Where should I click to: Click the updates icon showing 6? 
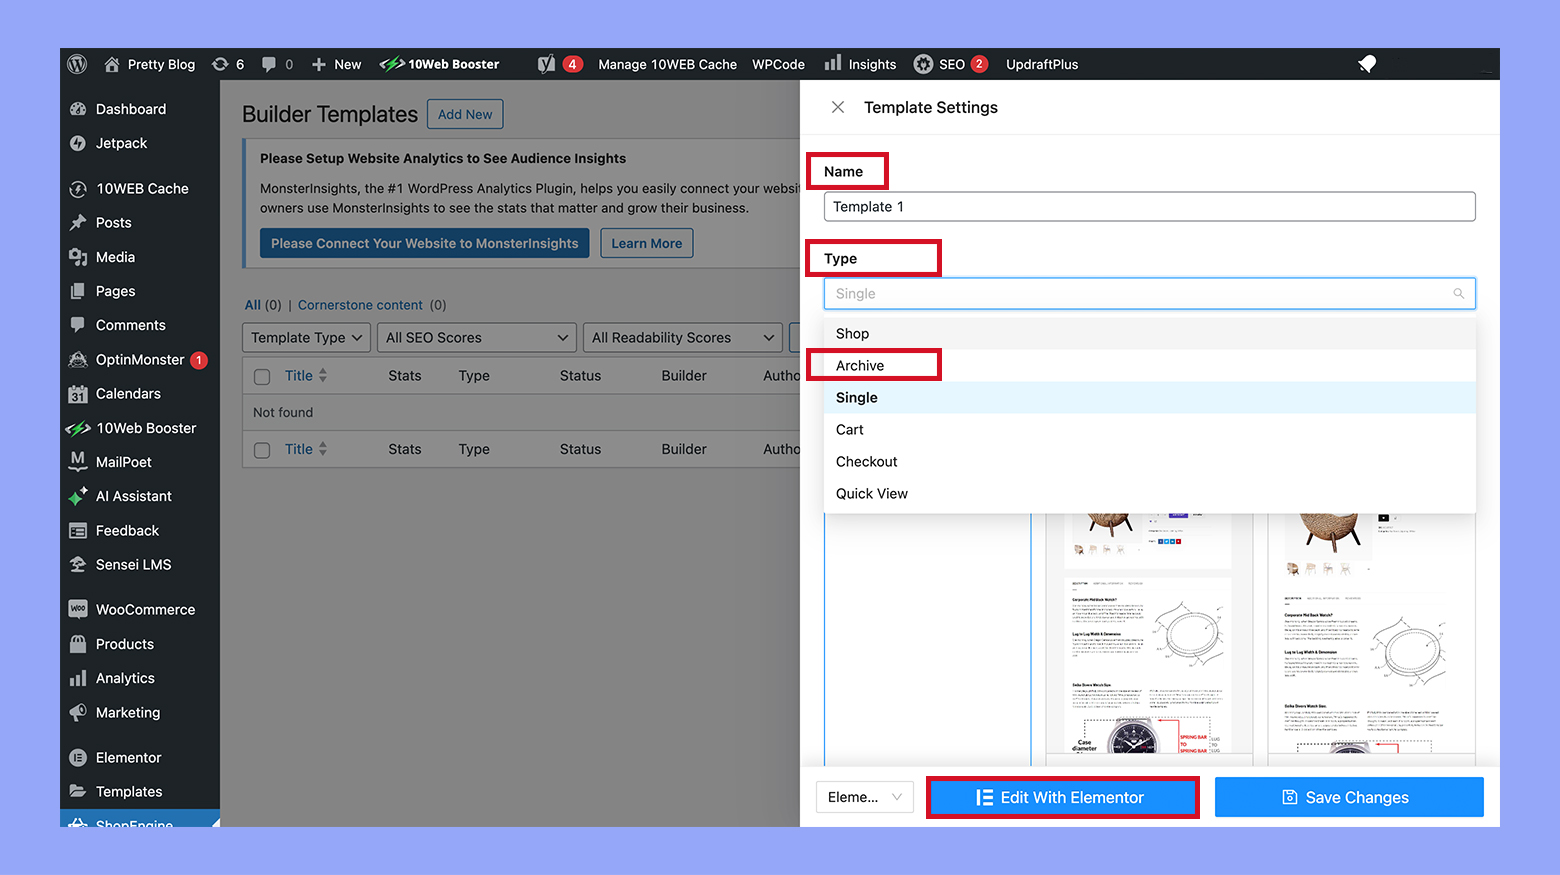[x=222, y=63]
